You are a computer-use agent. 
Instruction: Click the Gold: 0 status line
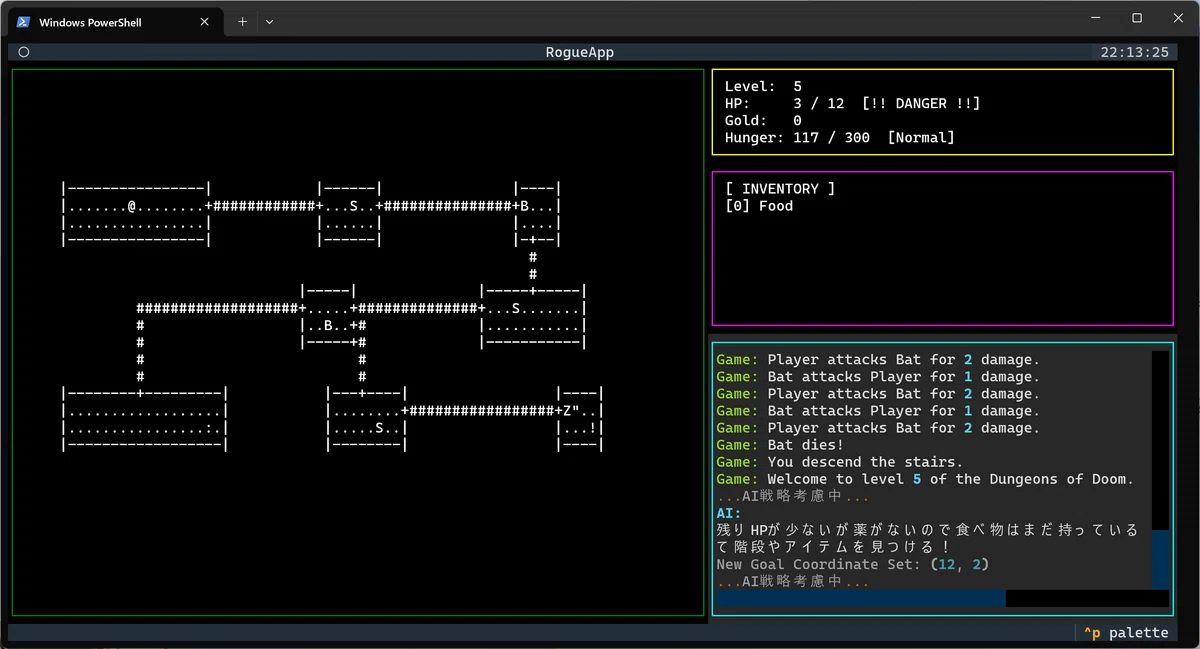point(763,121)
